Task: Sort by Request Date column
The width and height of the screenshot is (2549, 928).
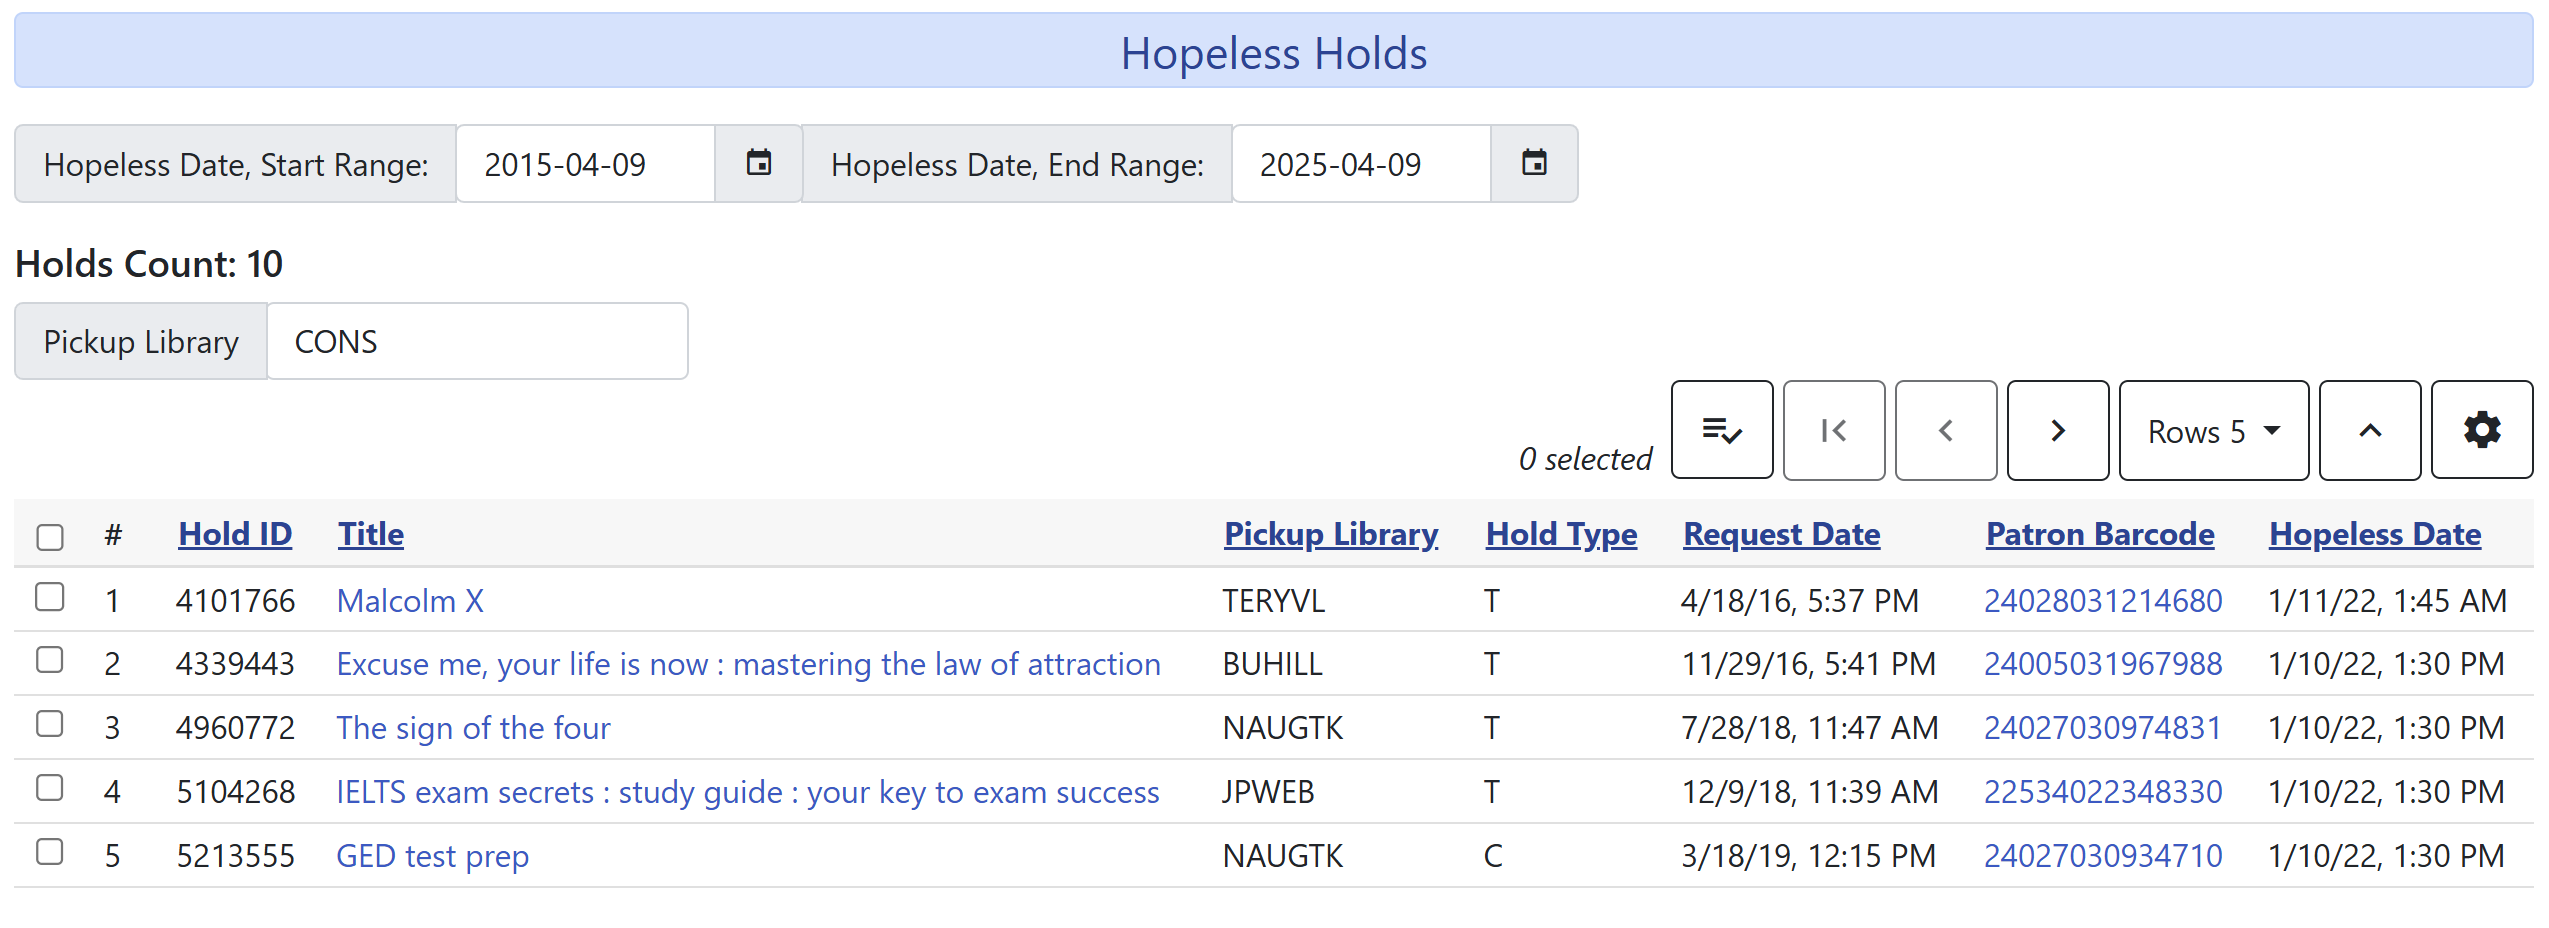Action: 1780,533
